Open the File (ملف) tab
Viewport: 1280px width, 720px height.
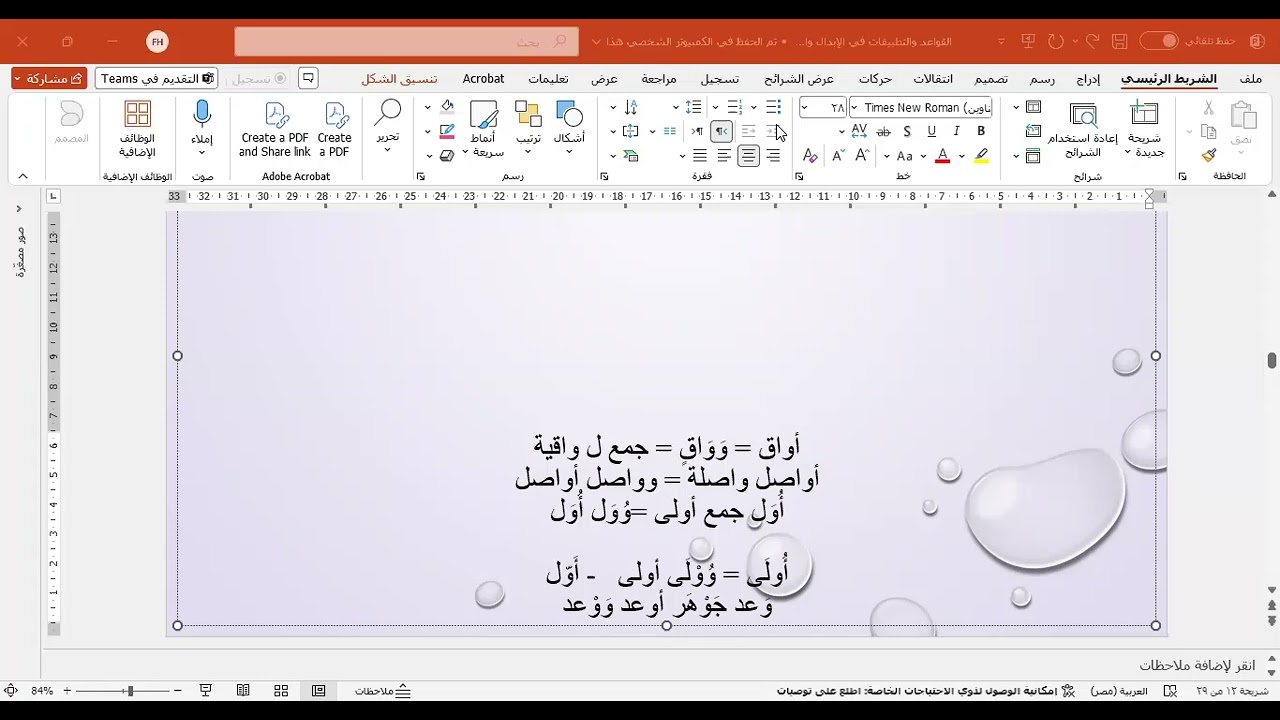[x=1250, y=79]
